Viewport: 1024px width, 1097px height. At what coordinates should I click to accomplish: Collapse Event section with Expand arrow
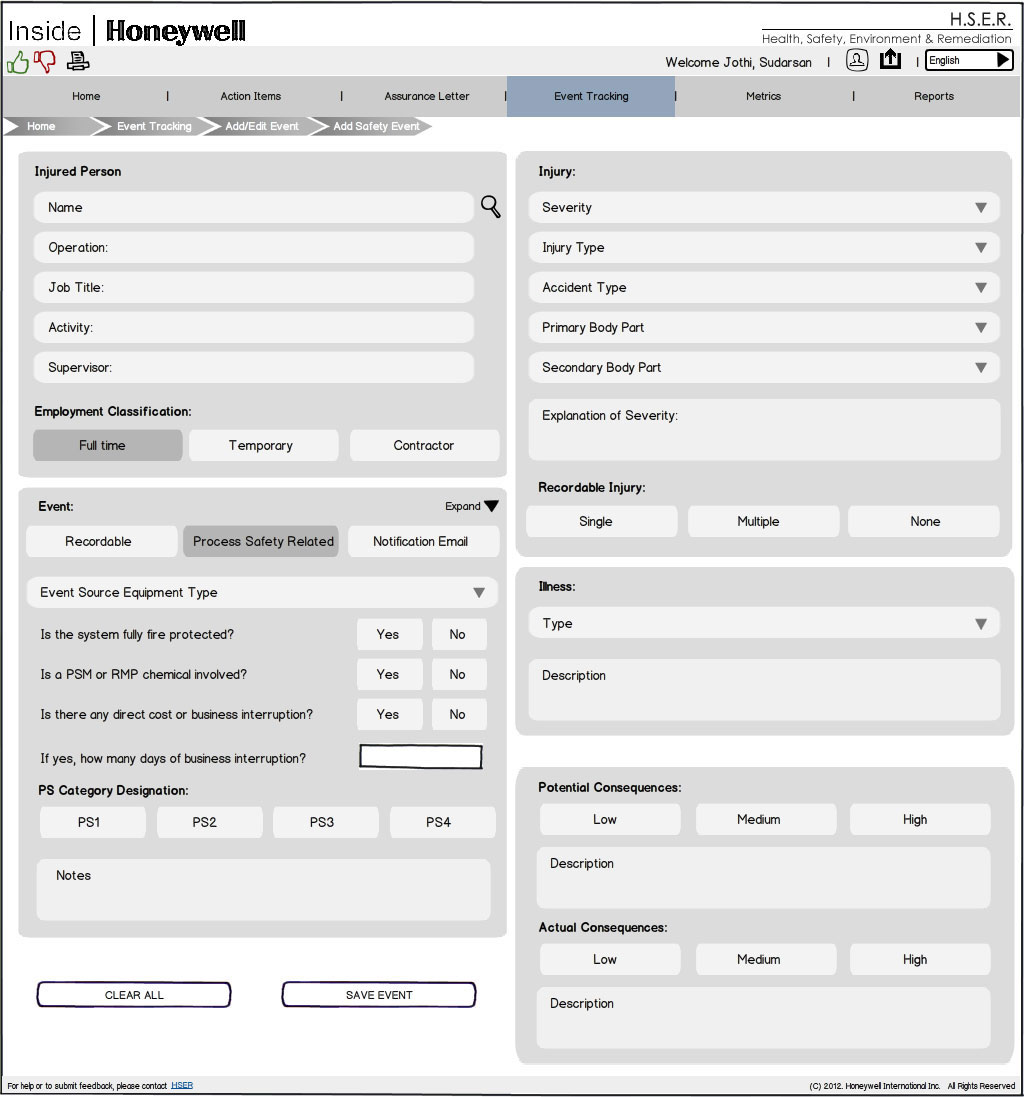tap(491, 506)
